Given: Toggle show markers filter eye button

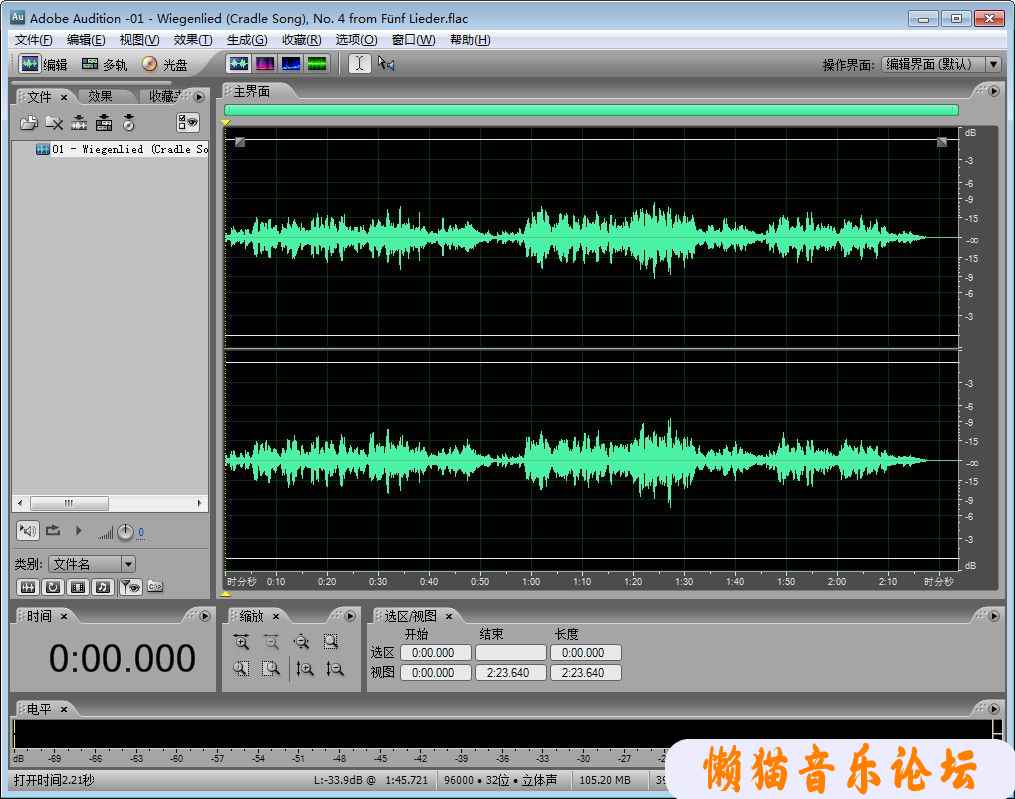Looking at the screenshot, I should tap(131, 587).
